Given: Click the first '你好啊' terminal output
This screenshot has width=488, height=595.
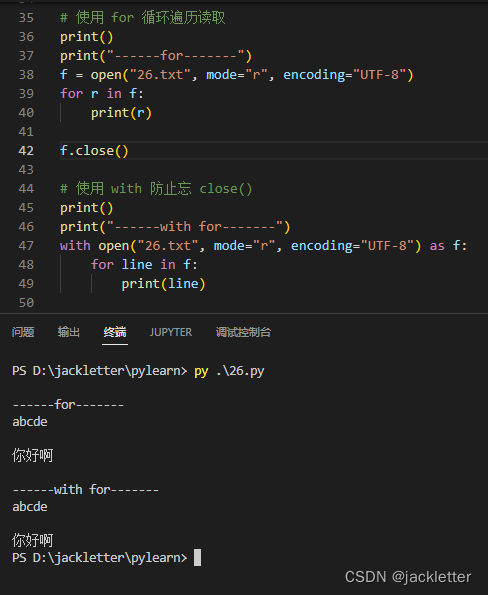Looking at the screenshot, I should click(33, 455).
